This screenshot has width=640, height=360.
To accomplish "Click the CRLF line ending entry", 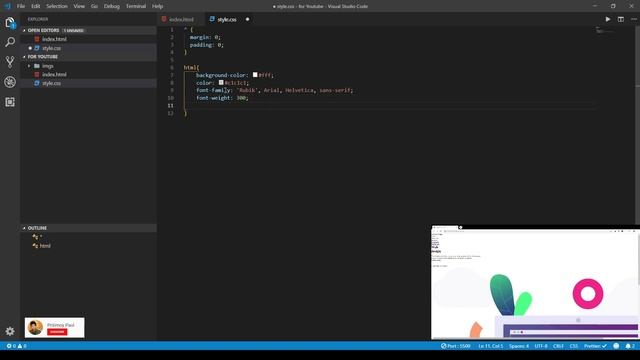I will point(558,346).
